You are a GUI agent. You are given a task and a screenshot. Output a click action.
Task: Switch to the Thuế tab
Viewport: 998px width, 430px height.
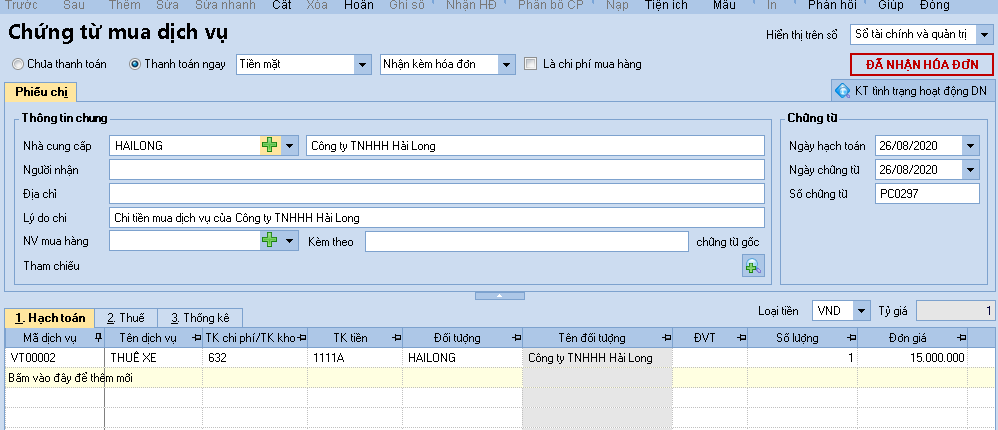(126, 318)
